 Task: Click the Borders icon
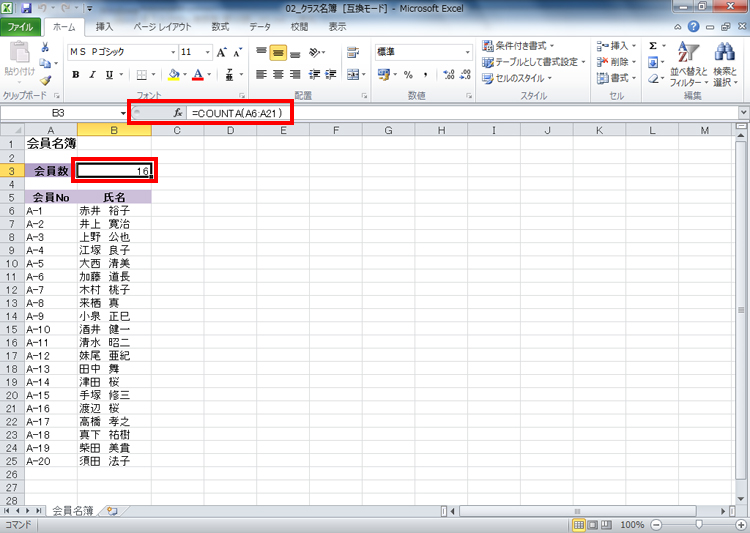(142, 75)
